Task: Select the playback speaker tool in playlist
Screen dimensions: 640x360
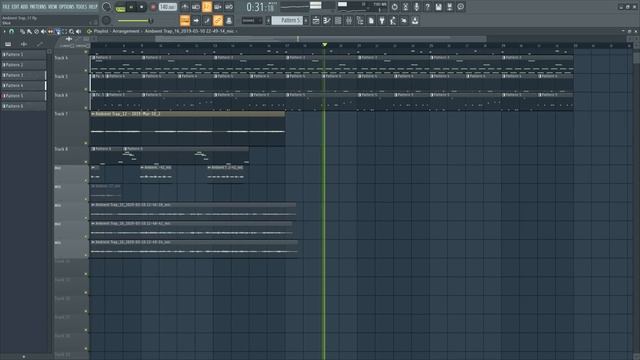Action: [78, 31]
